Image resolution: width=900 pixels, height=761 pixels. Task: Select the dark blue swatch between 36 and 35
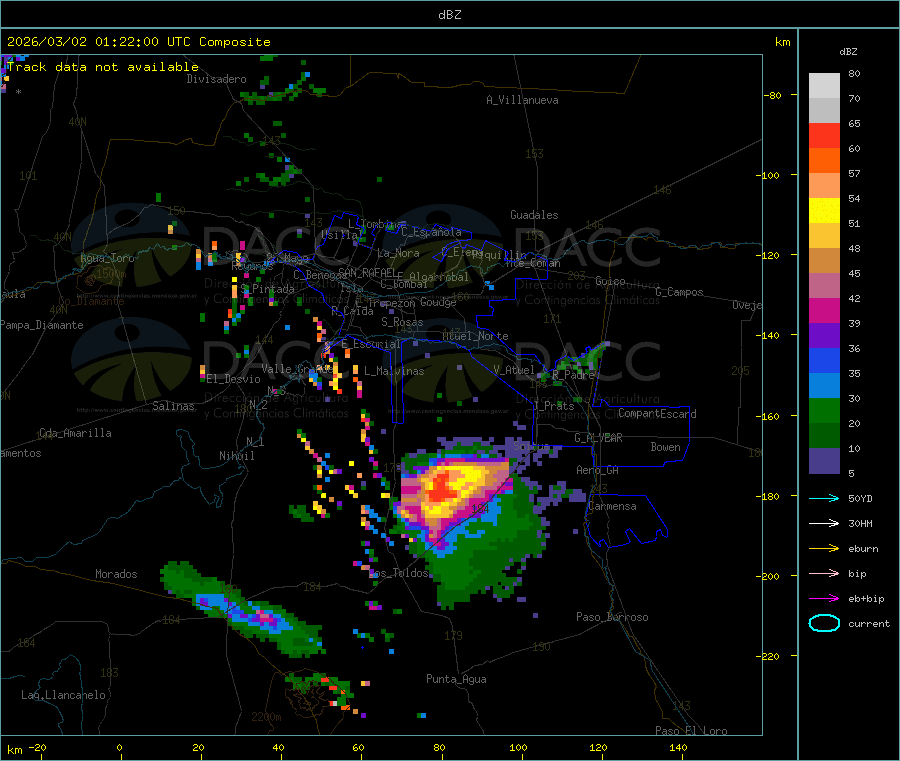824,360
